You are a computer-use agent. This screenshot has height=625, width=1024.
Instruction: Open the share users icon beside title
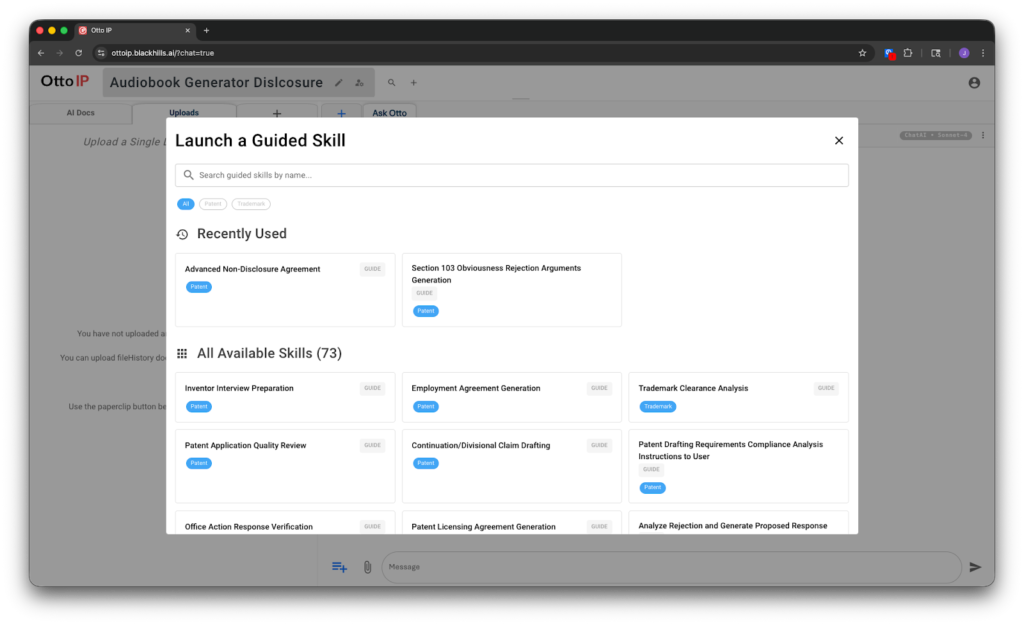[359, 83]
